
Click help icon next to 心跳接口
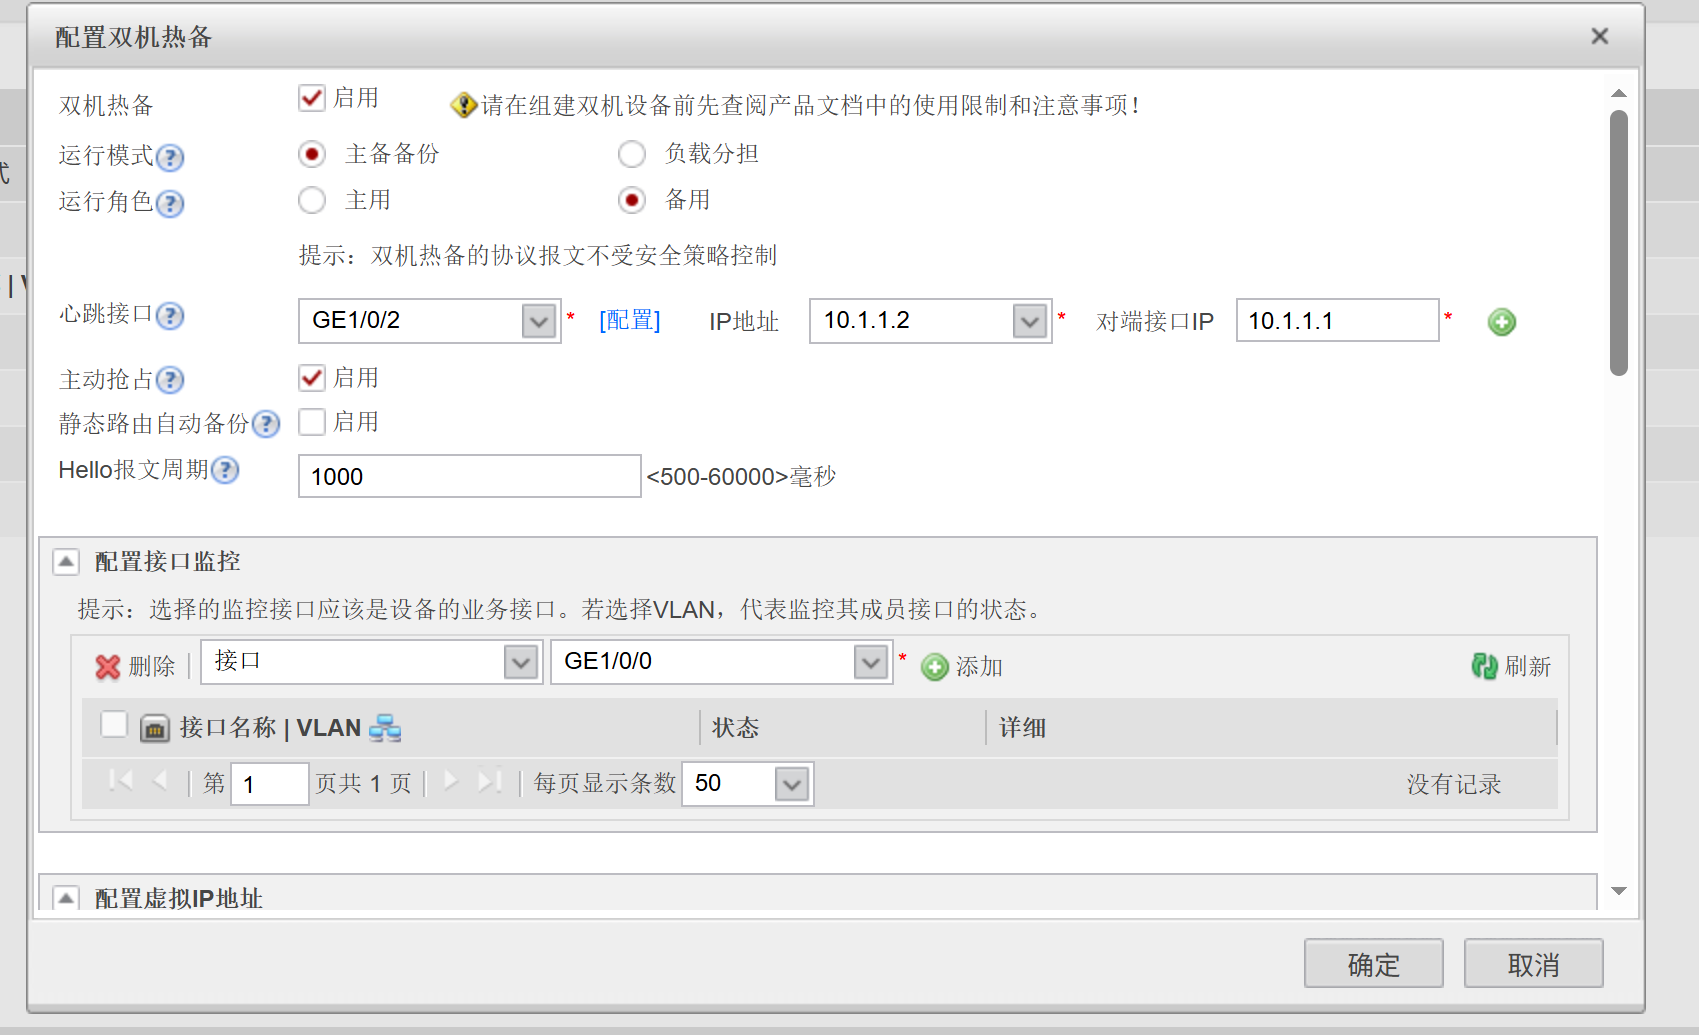pyautogui.click(x=170, y=316)
